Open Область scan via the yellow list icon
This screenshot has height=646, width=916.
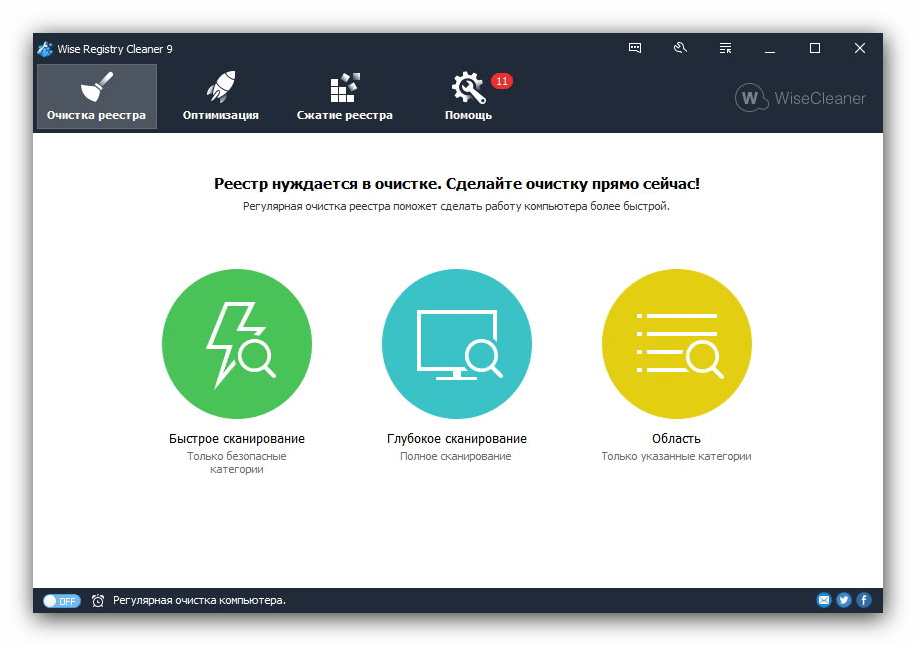[676, 343]
